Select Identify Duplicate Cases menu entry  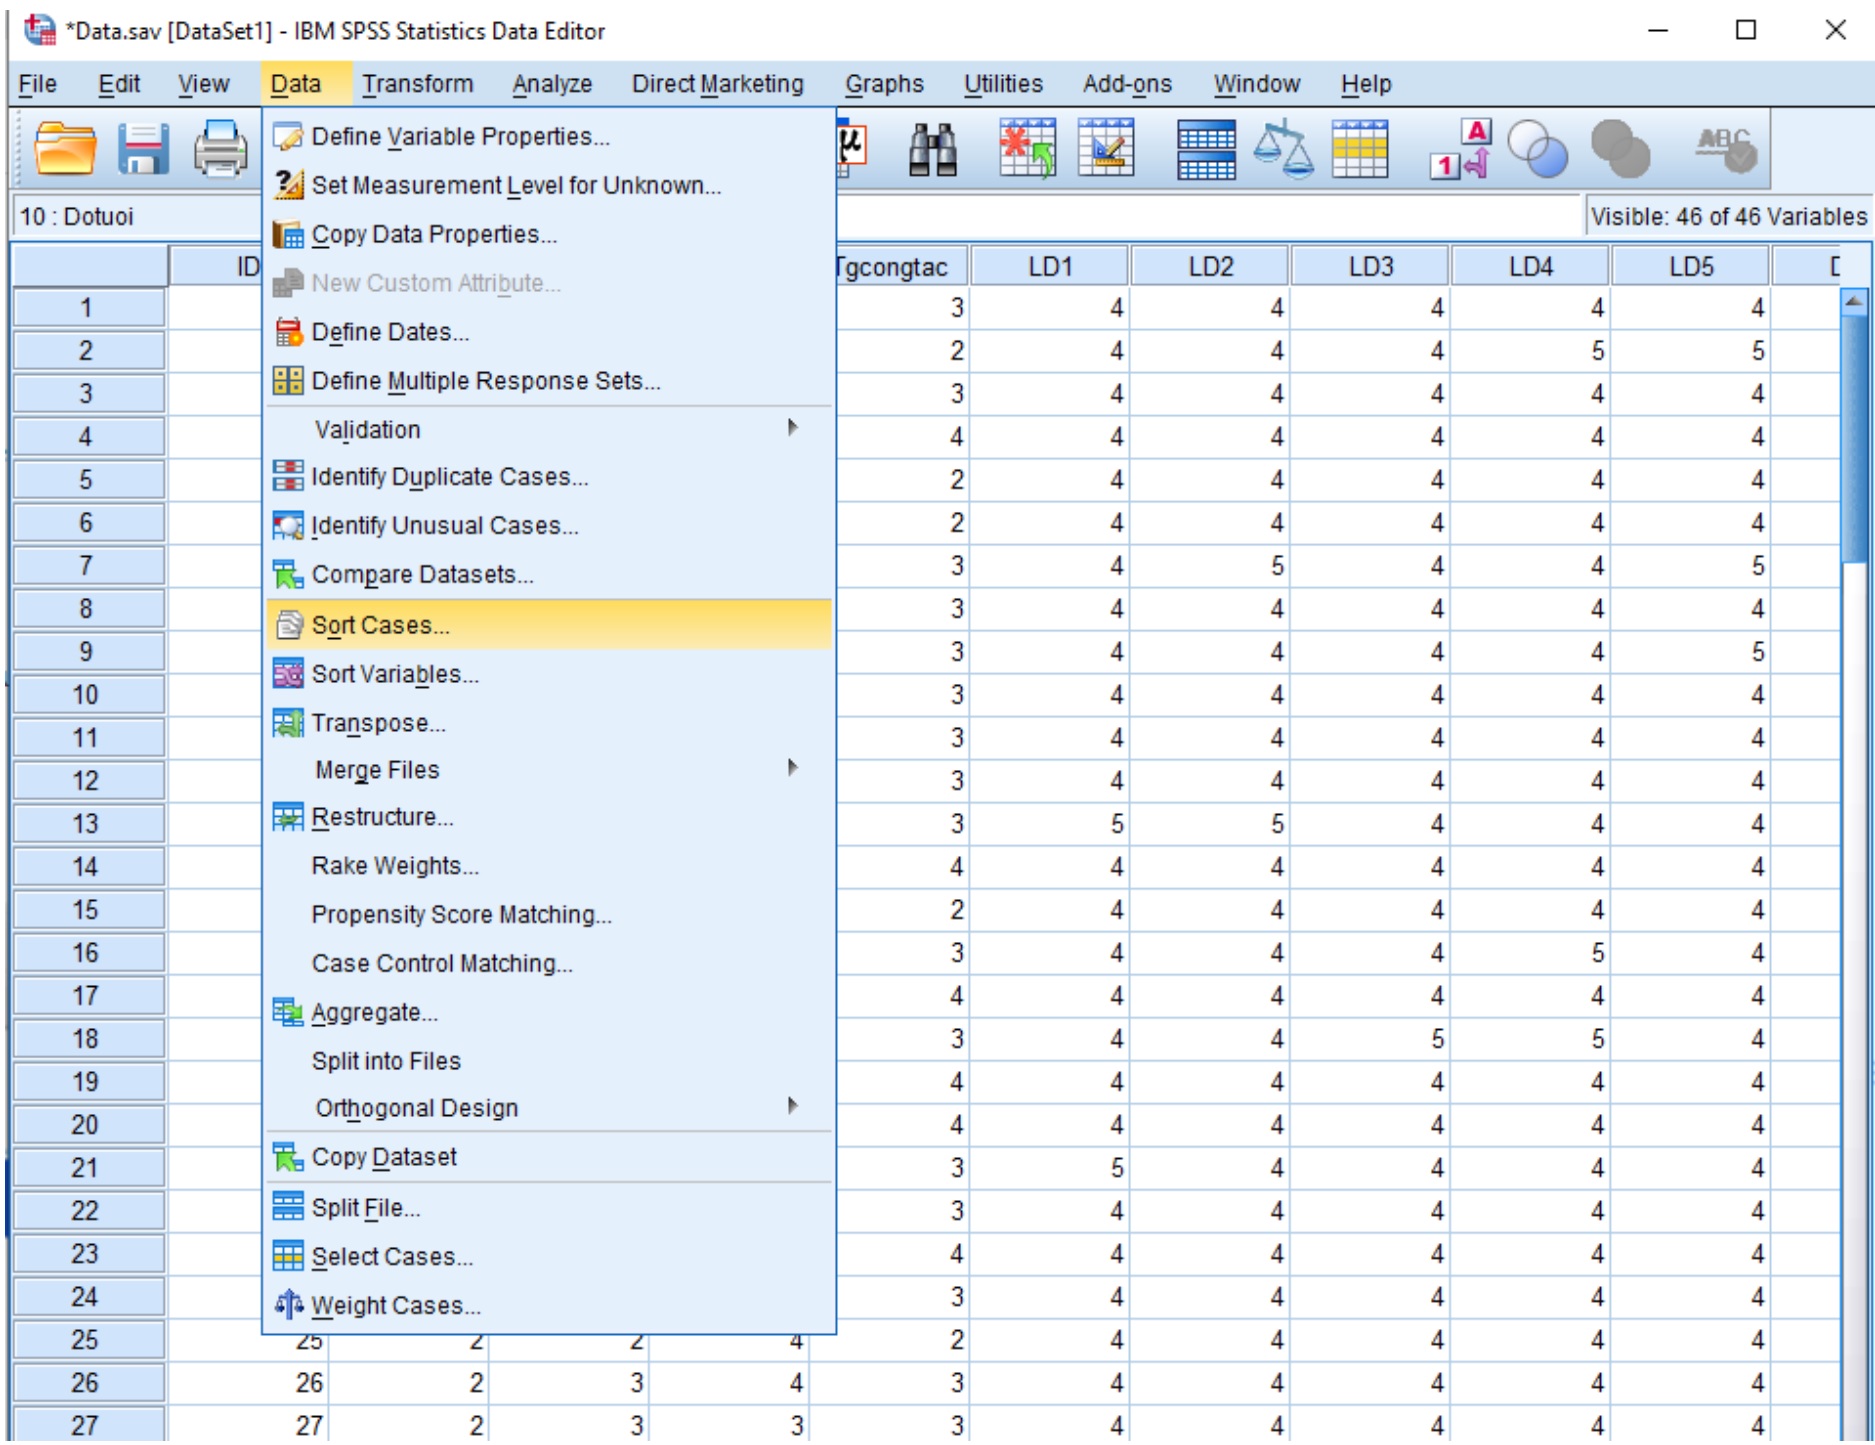point(449,477)
